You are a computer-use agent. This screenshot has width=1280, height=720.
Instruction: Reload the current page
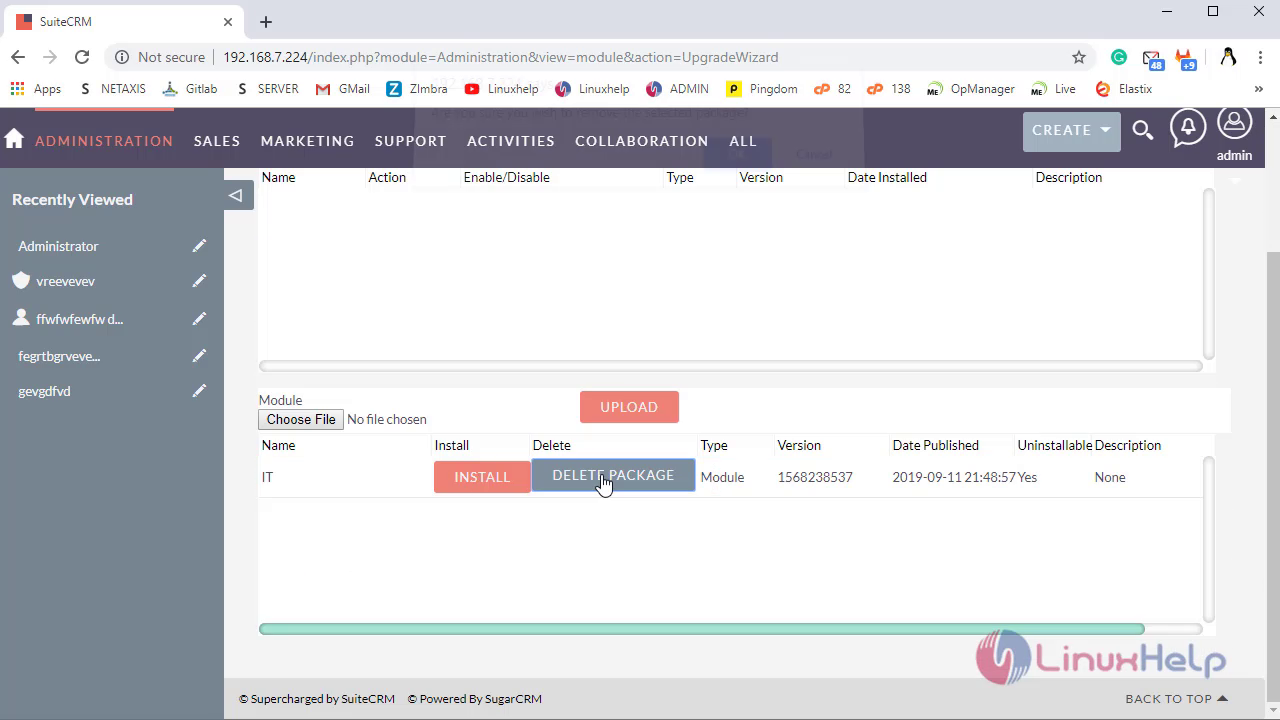[82, 57]
